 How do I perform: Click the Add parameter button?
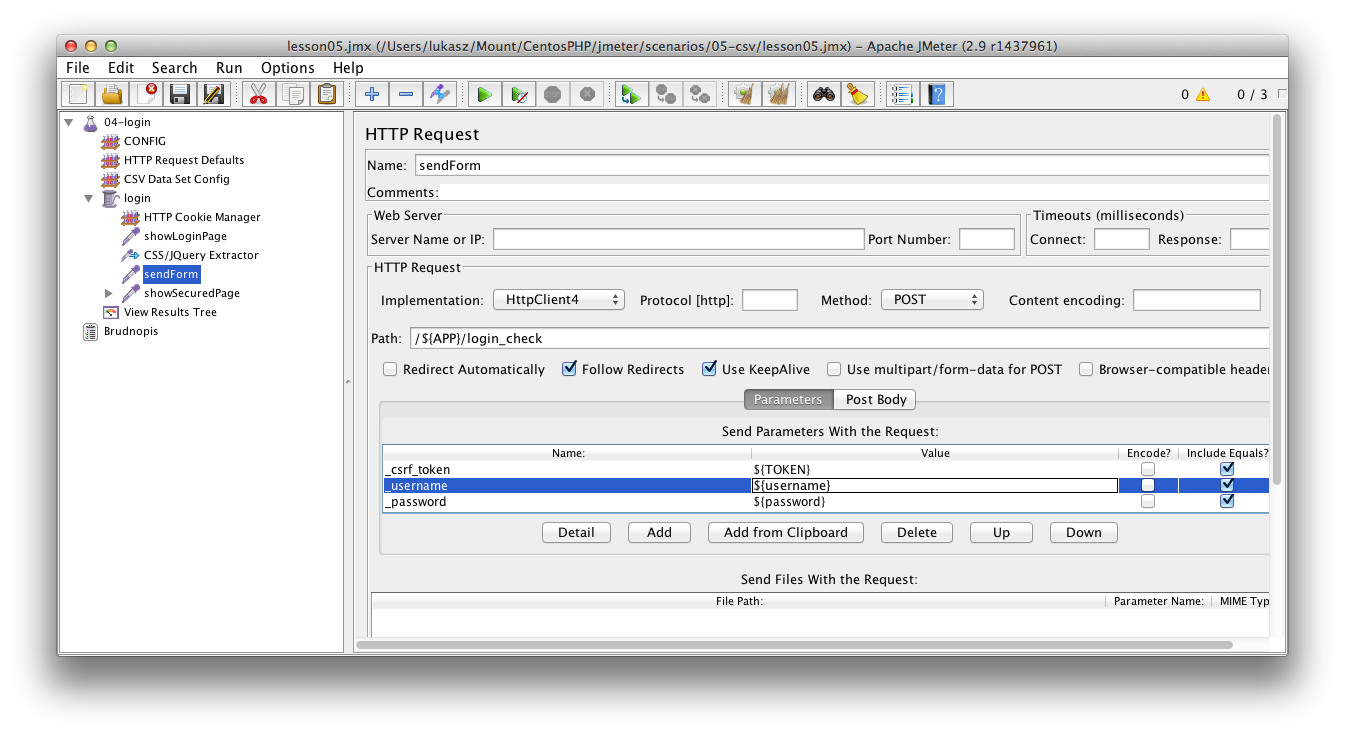(x=659, y=532)
